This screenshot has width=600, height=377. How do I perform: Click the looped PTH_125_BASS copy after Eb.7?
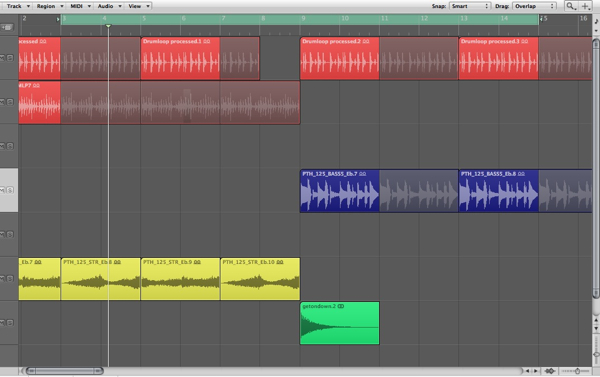tap(419, 191)
